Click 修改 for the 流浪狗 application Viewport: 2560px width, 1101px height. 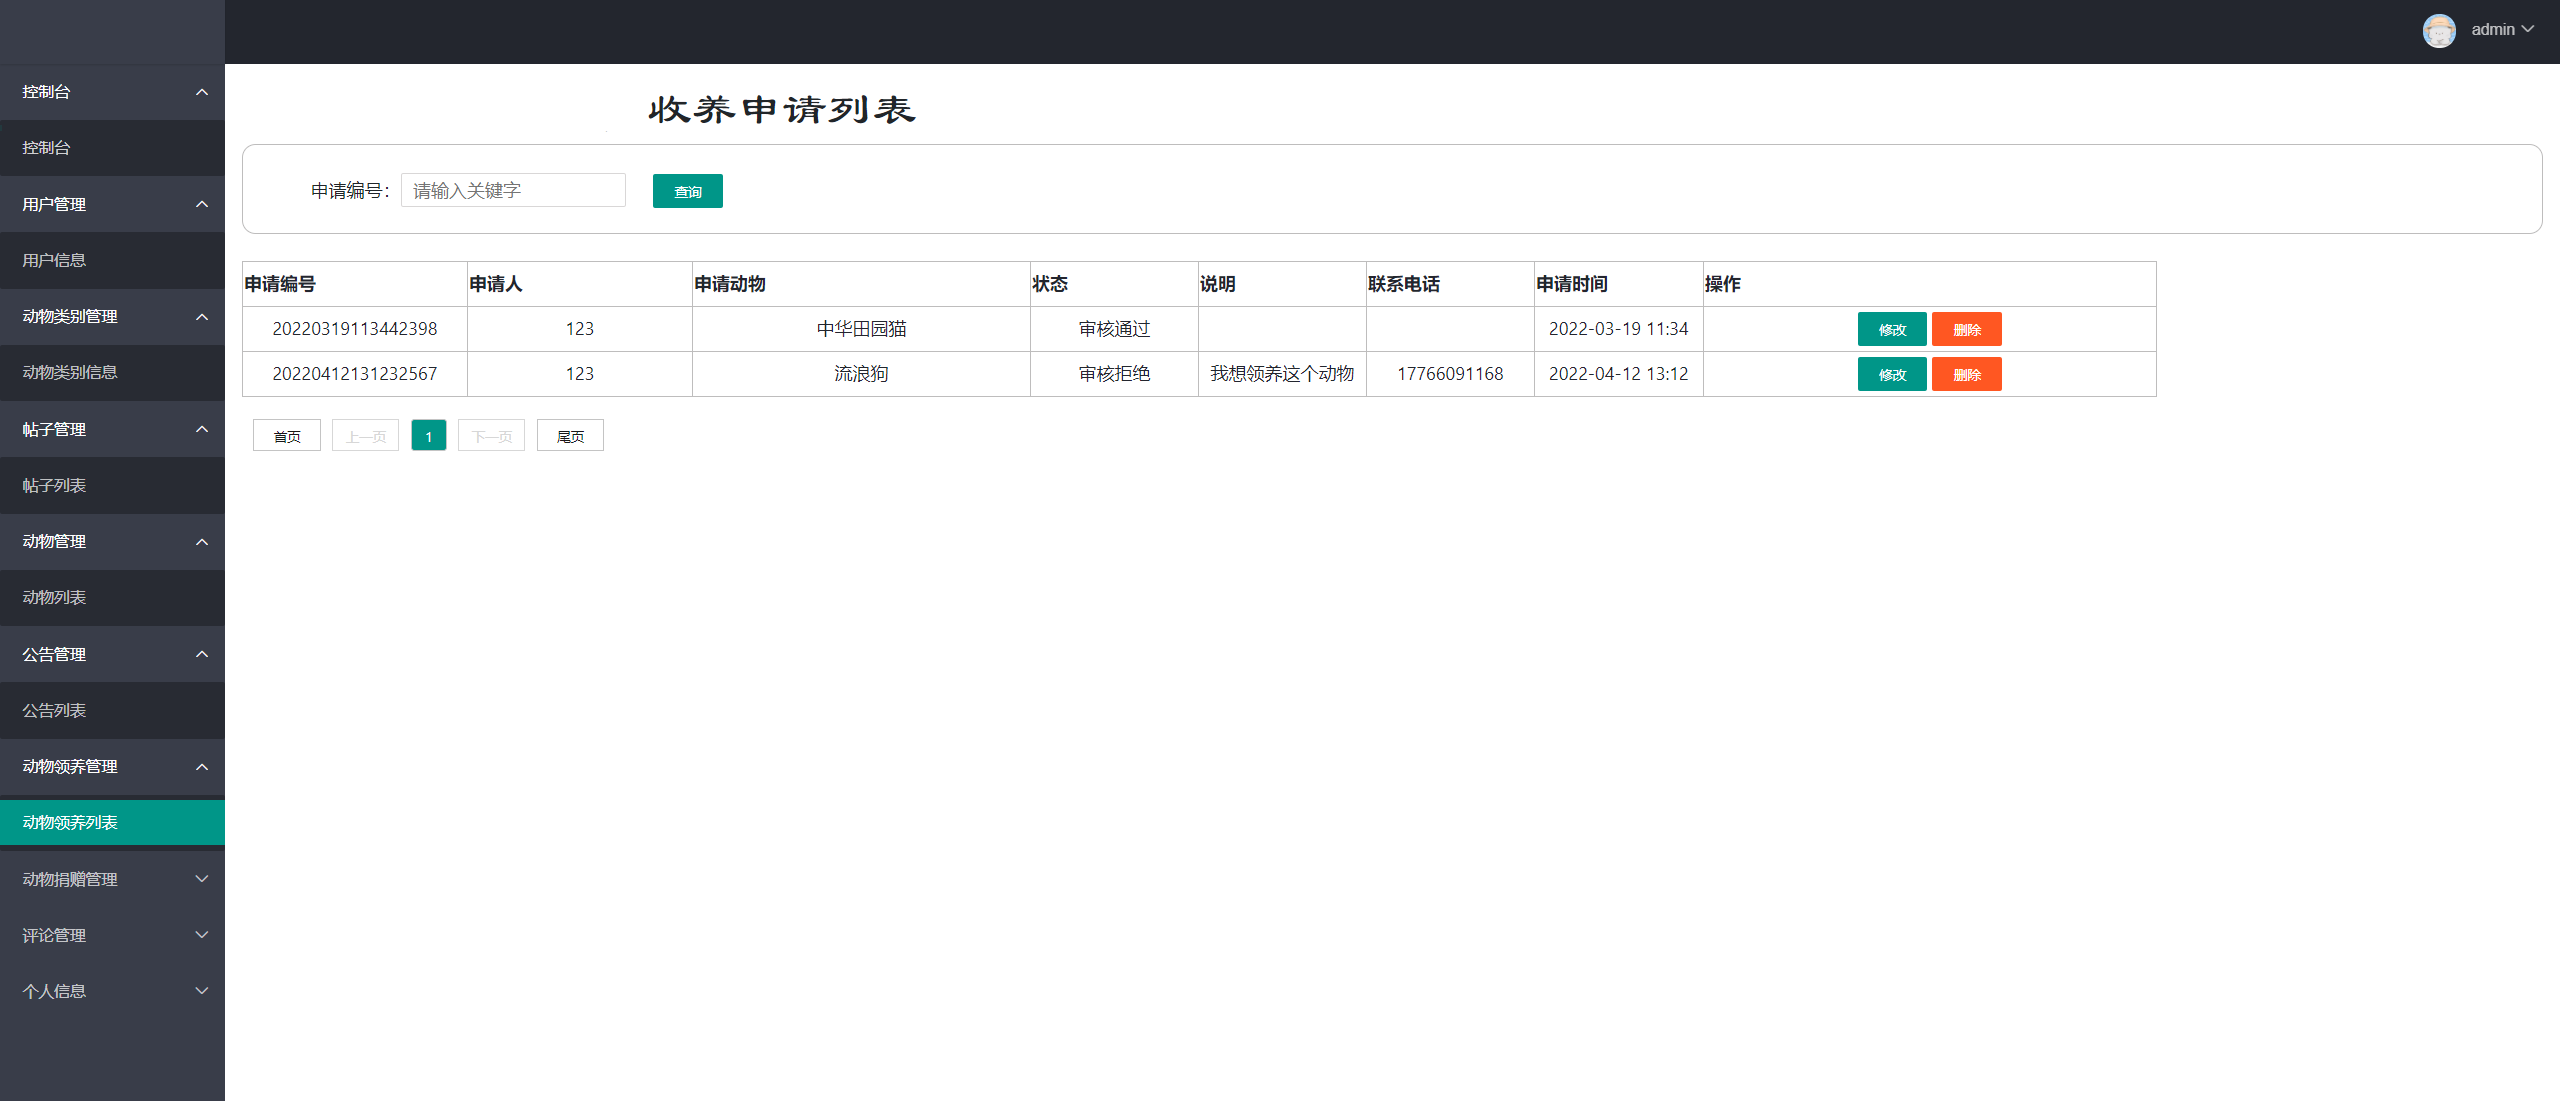pos(1891,374)
